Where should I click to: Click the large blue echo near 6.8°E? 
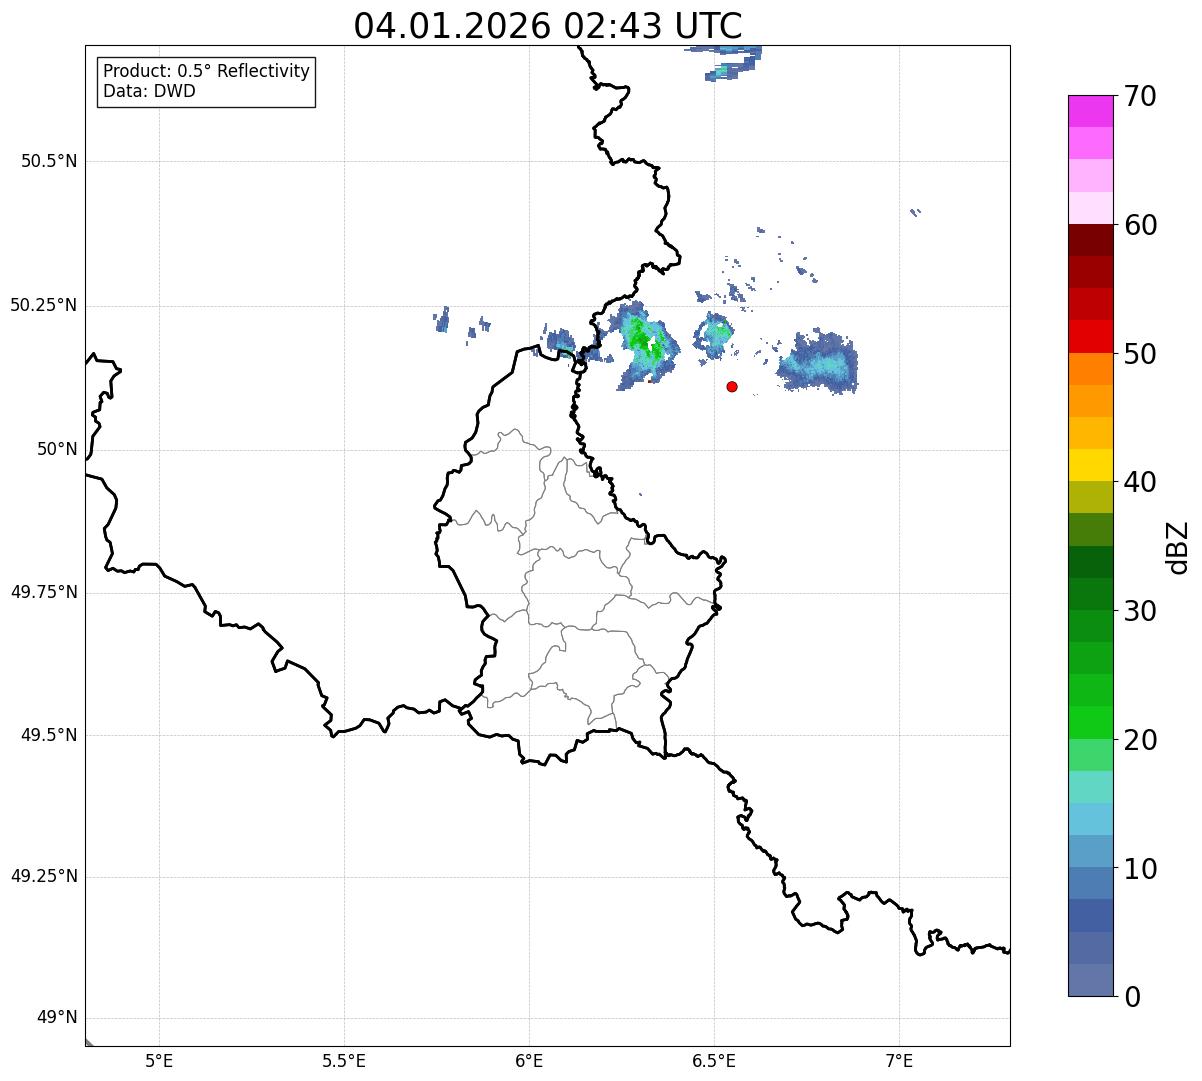point(818,362)
